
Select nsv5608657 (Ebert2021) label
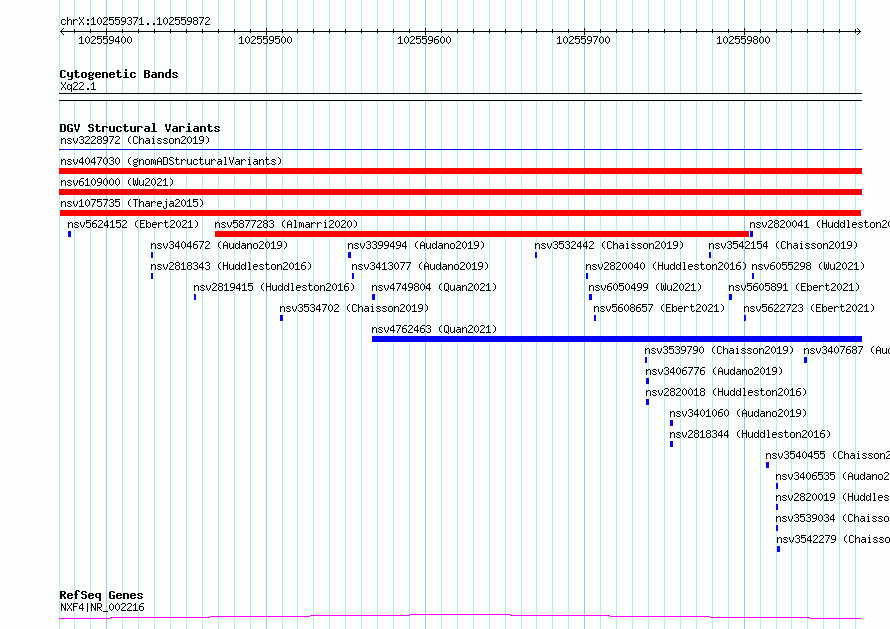pyautogui.click(x=659, y=308)
